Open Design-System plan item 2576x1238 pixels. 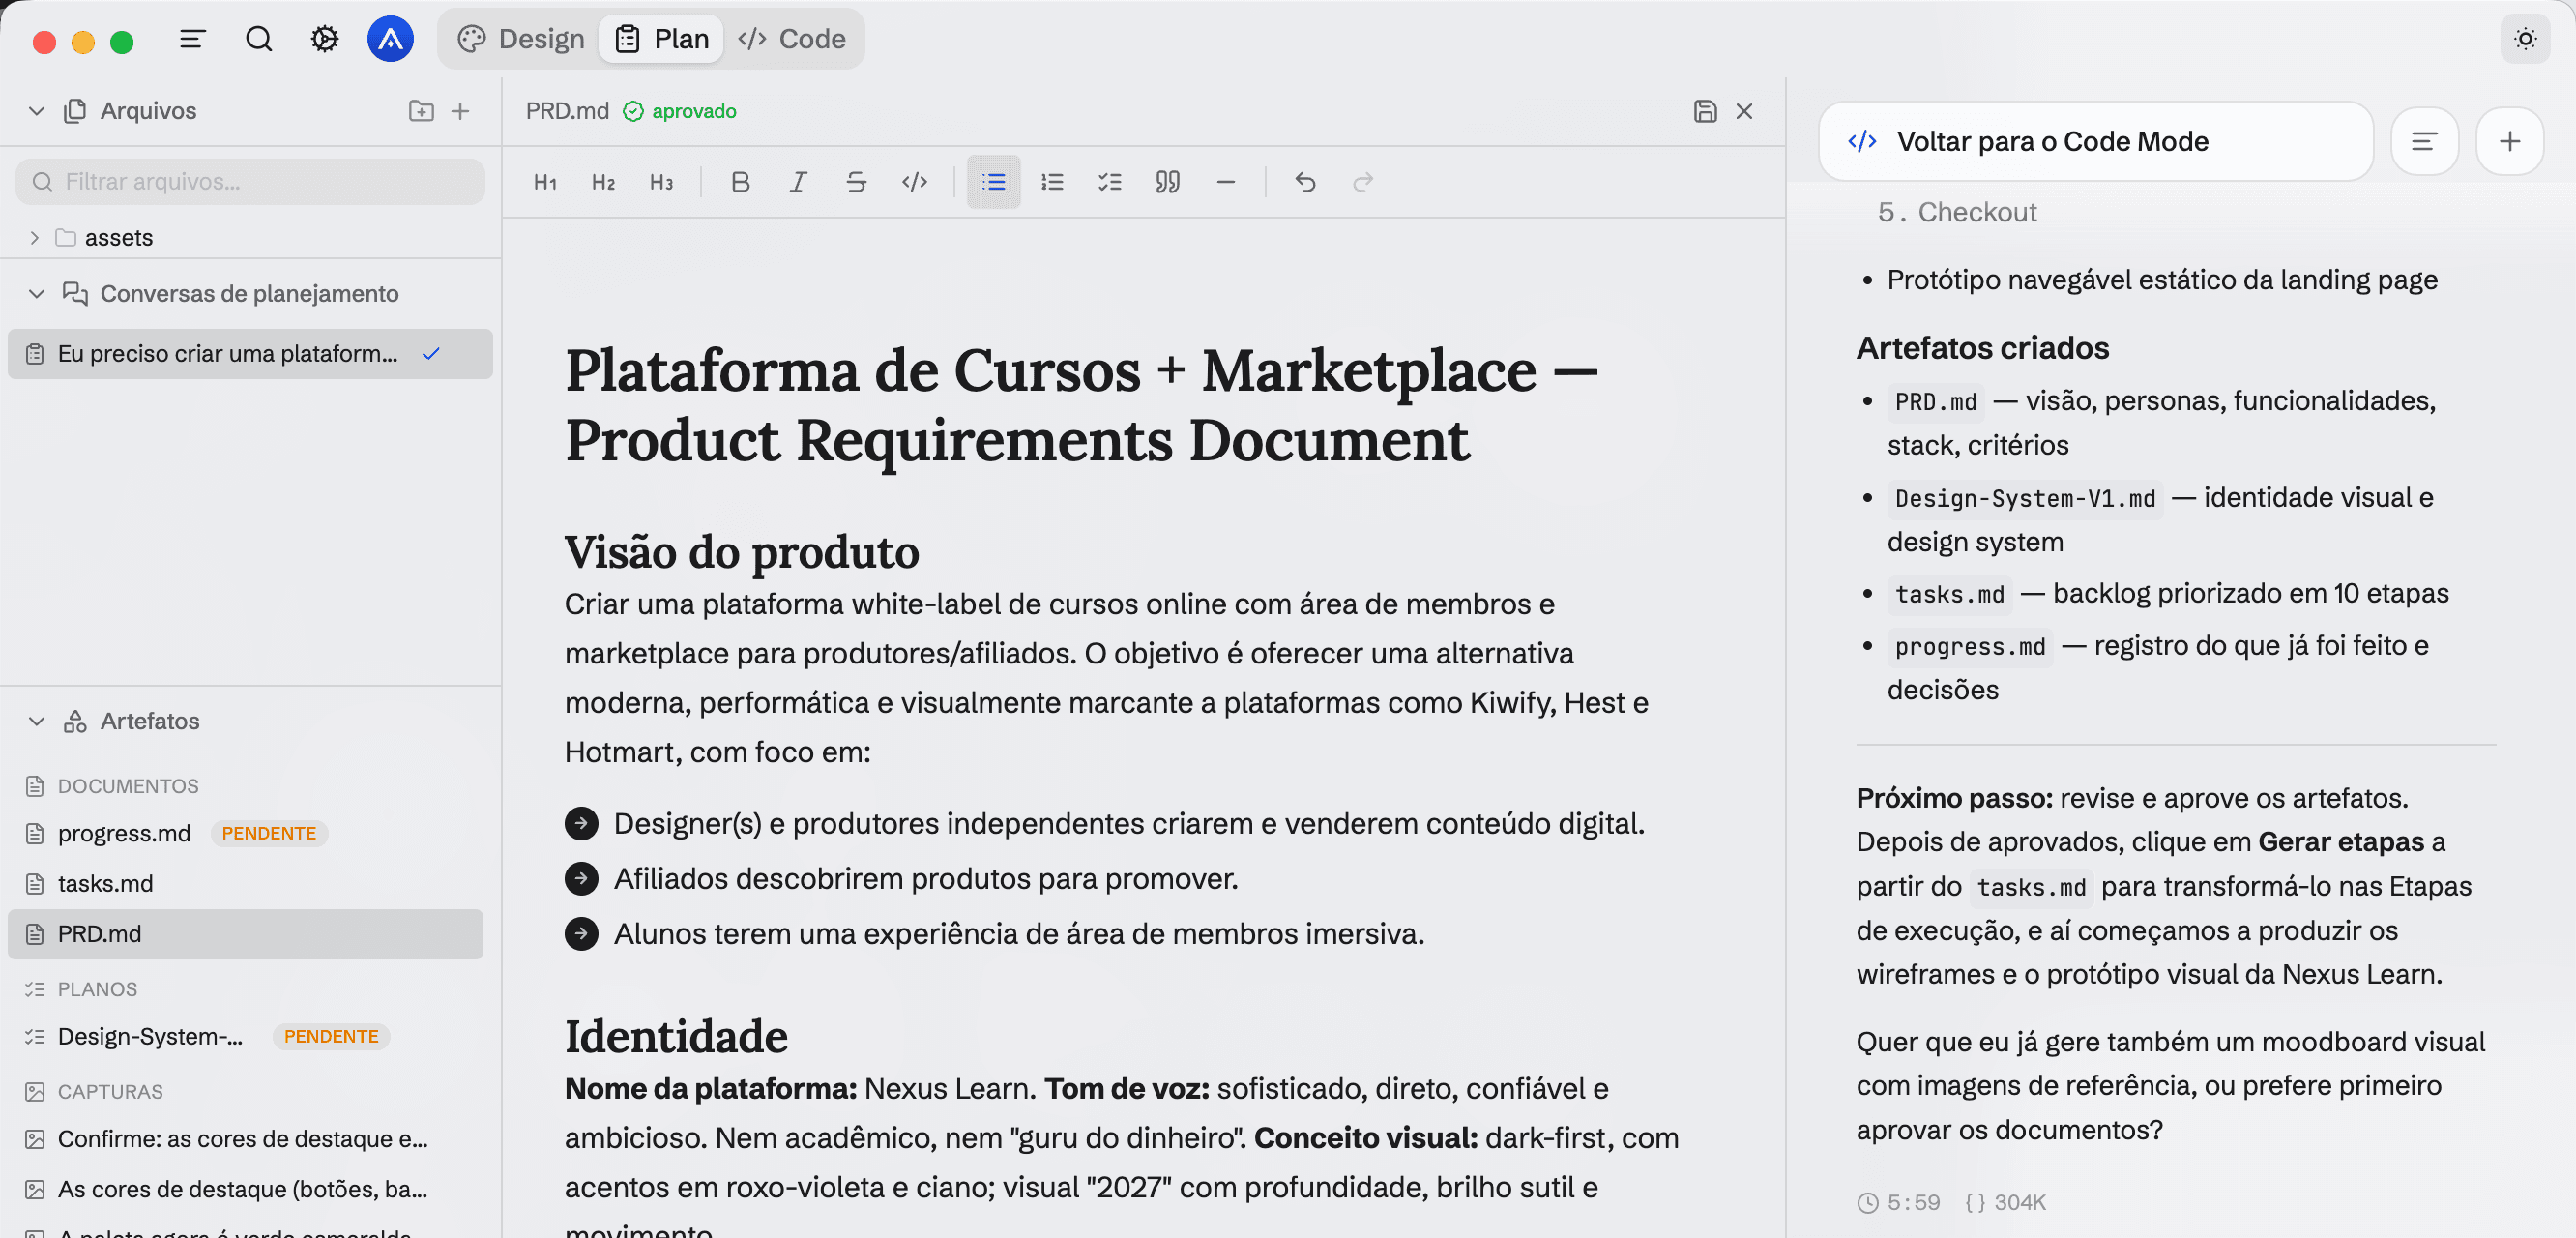150,1036
